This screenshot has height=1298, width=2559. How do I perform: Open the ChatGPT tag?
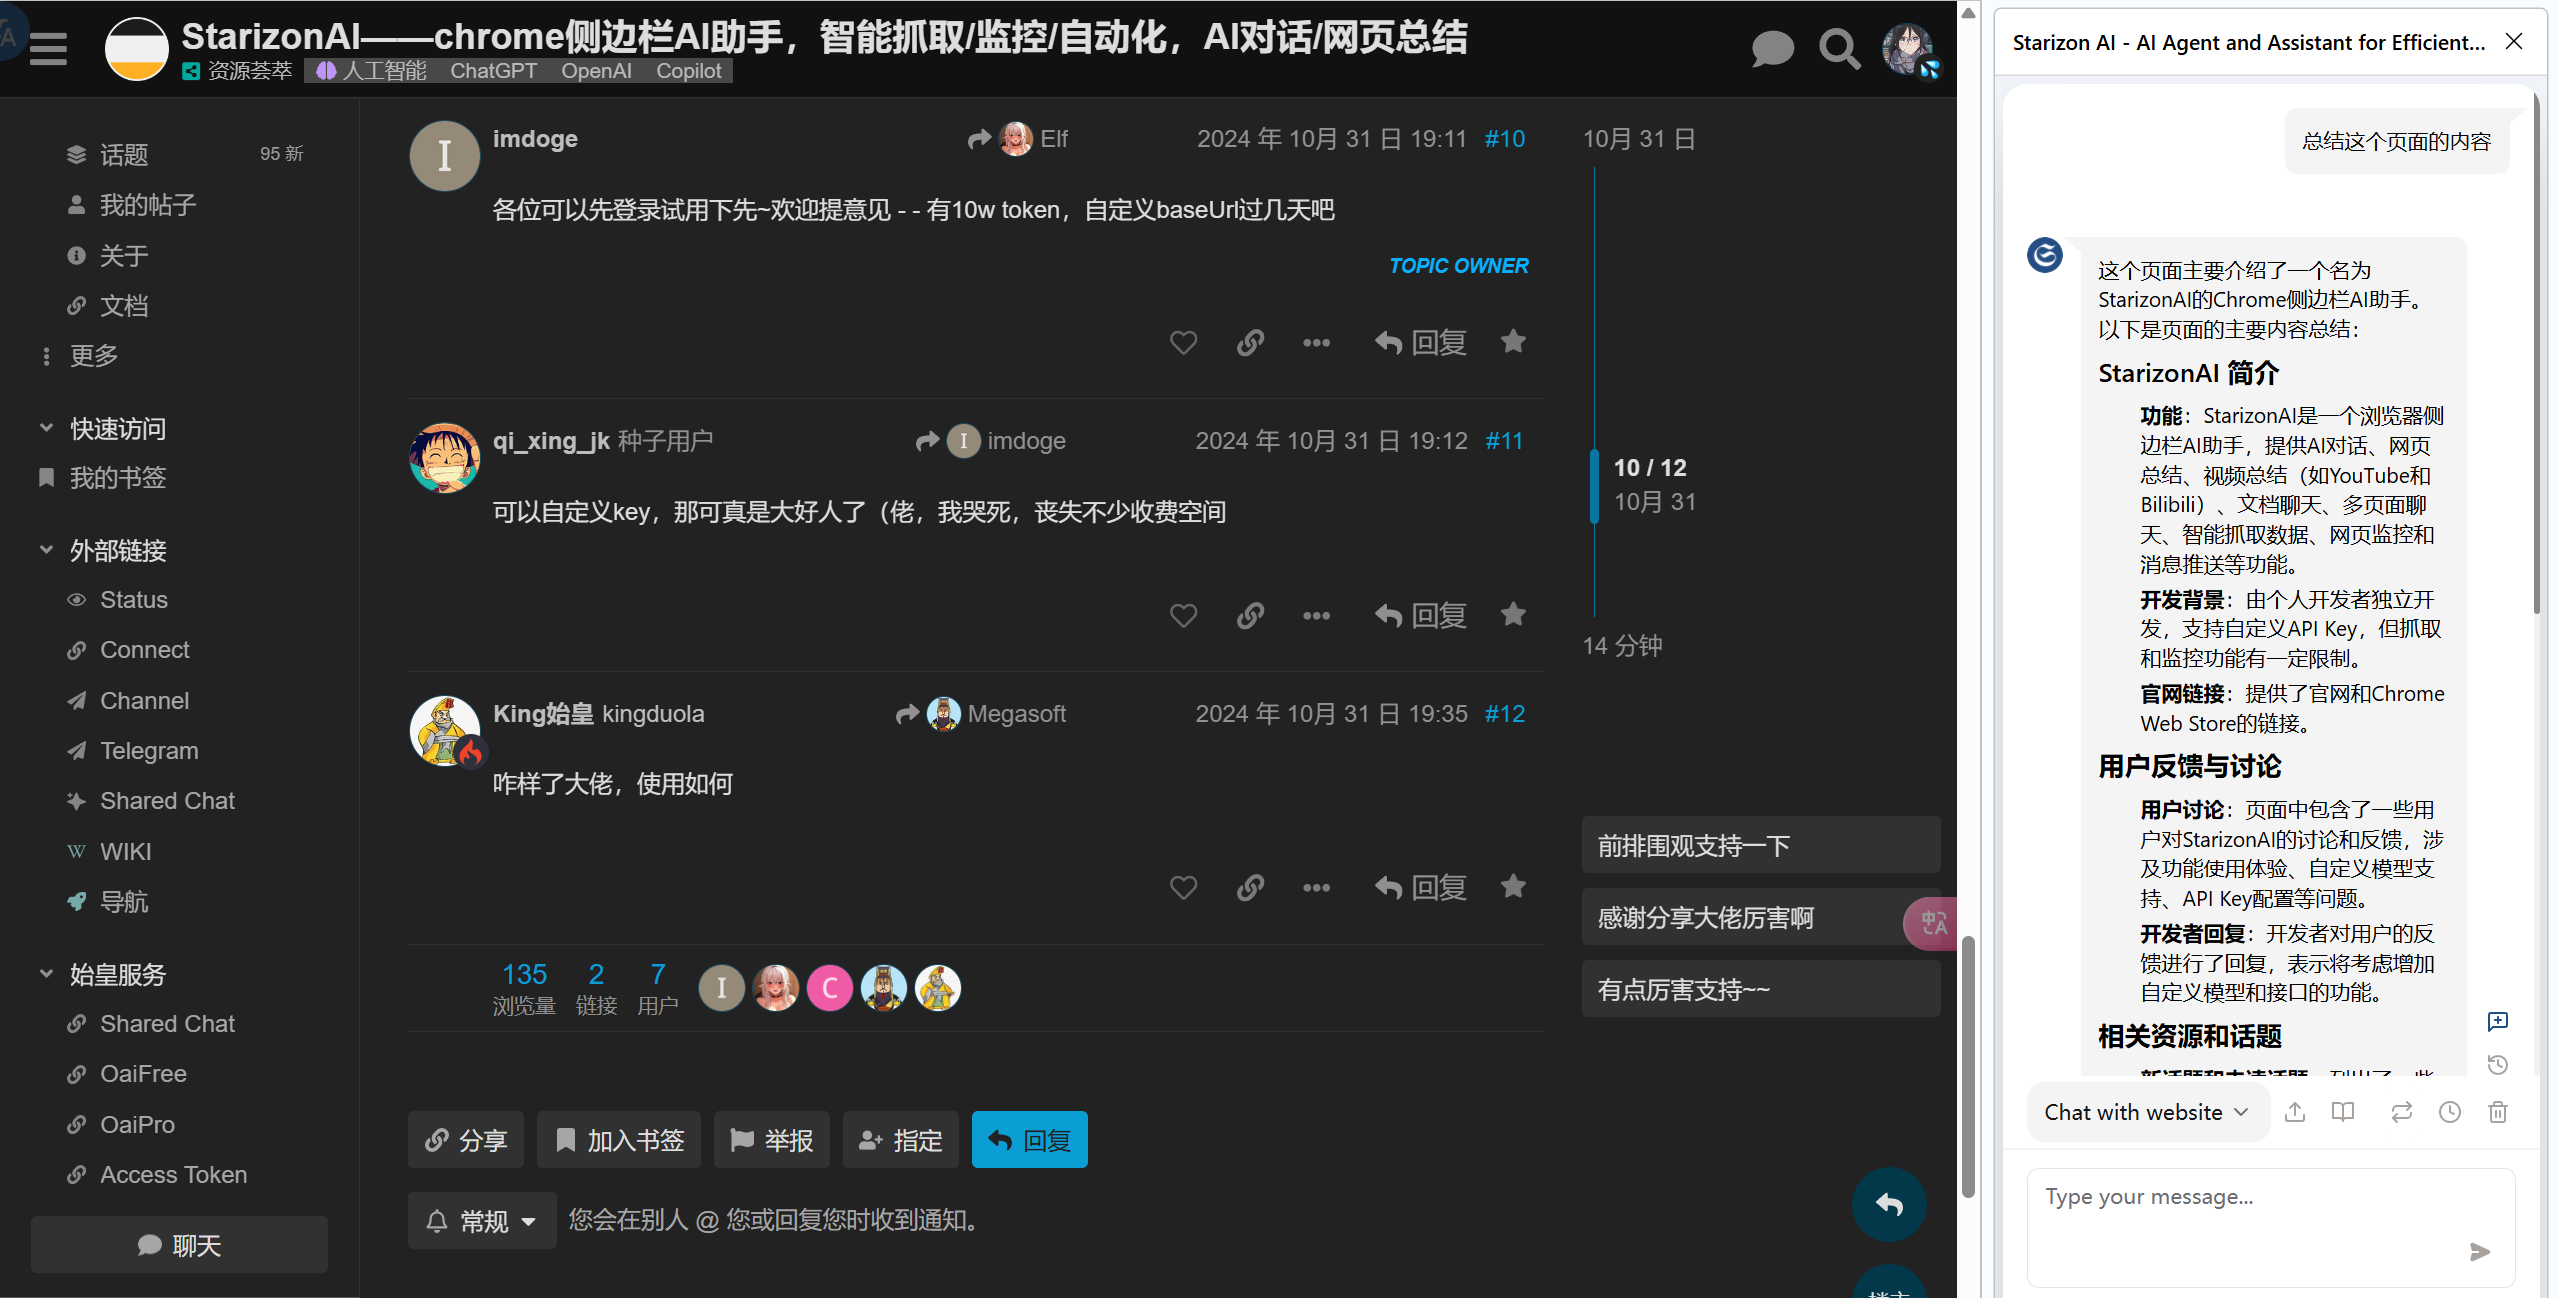(493, 71)
